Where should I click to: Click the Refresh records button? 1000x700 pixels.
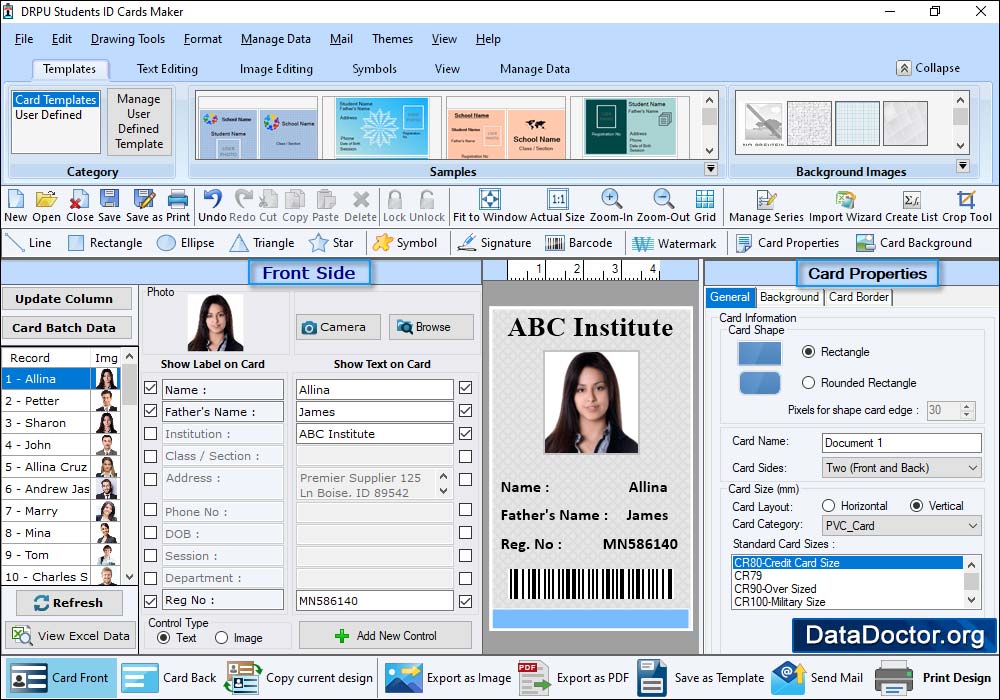pyautogui.click(x=69, y=602)
